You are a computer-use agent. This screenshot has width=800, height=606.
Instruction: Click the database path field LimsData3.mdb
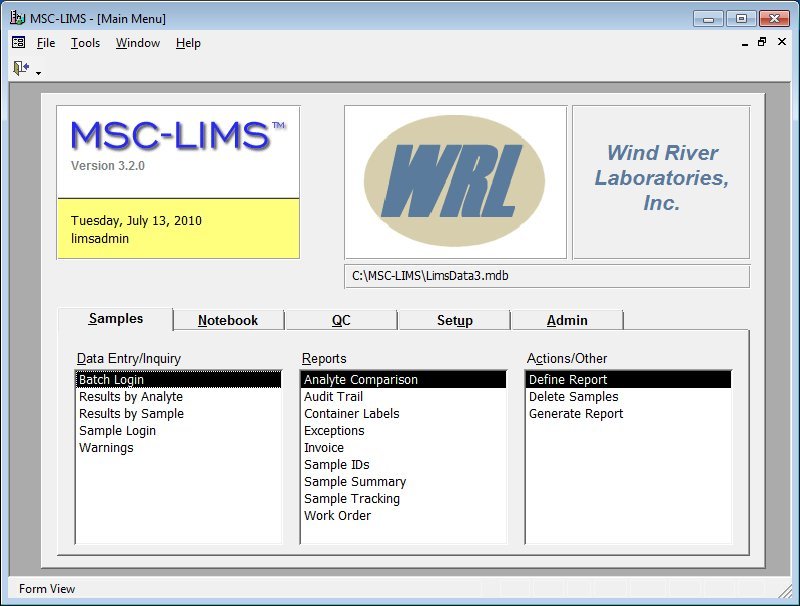547,276
